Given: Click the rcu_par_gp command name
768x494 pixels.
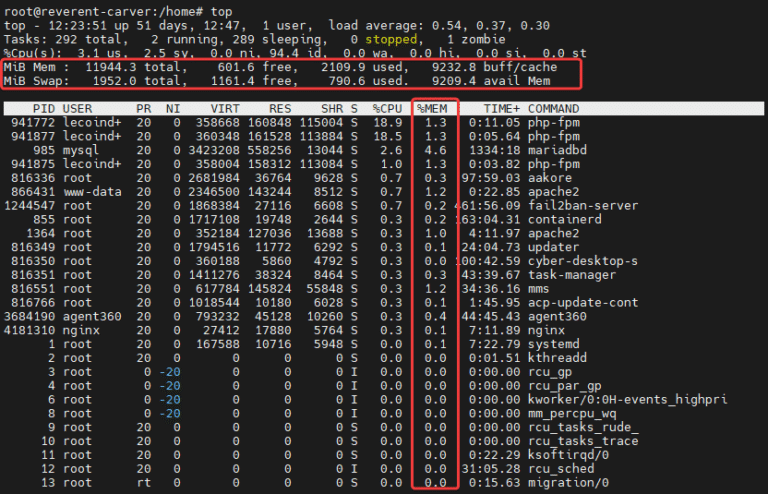Looking at the screenshot, I should point(564,385).
